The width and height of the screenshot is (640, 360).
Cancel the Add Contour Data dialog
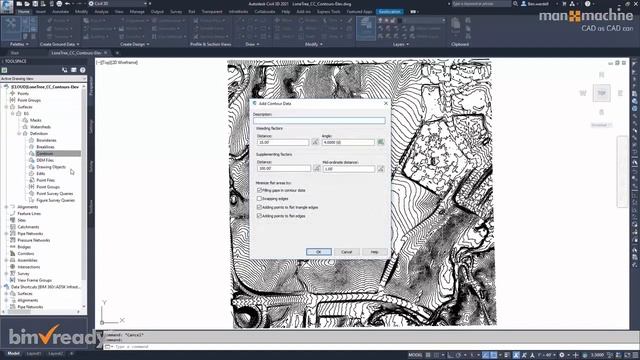[x=347, y=252]
